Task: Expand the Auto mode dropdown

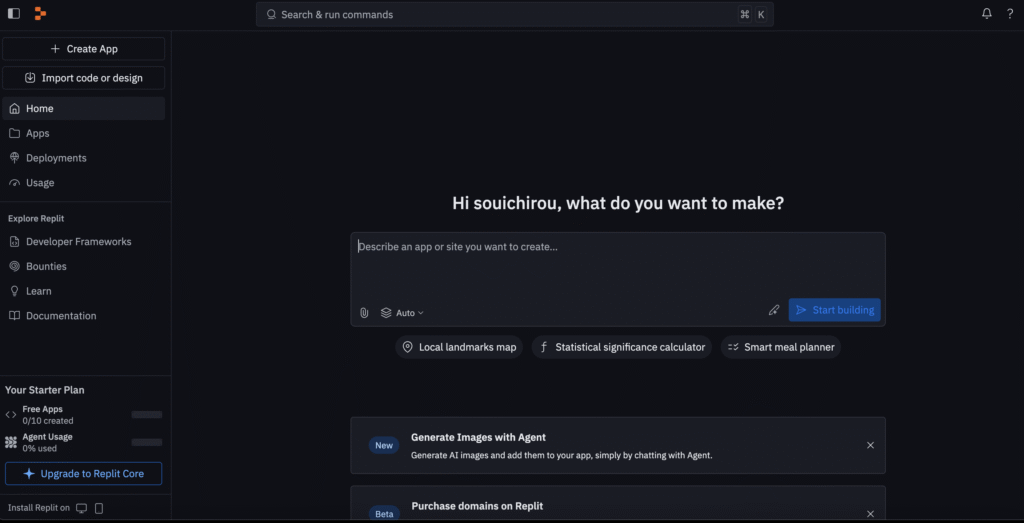Action: click(x=402, y=313)
